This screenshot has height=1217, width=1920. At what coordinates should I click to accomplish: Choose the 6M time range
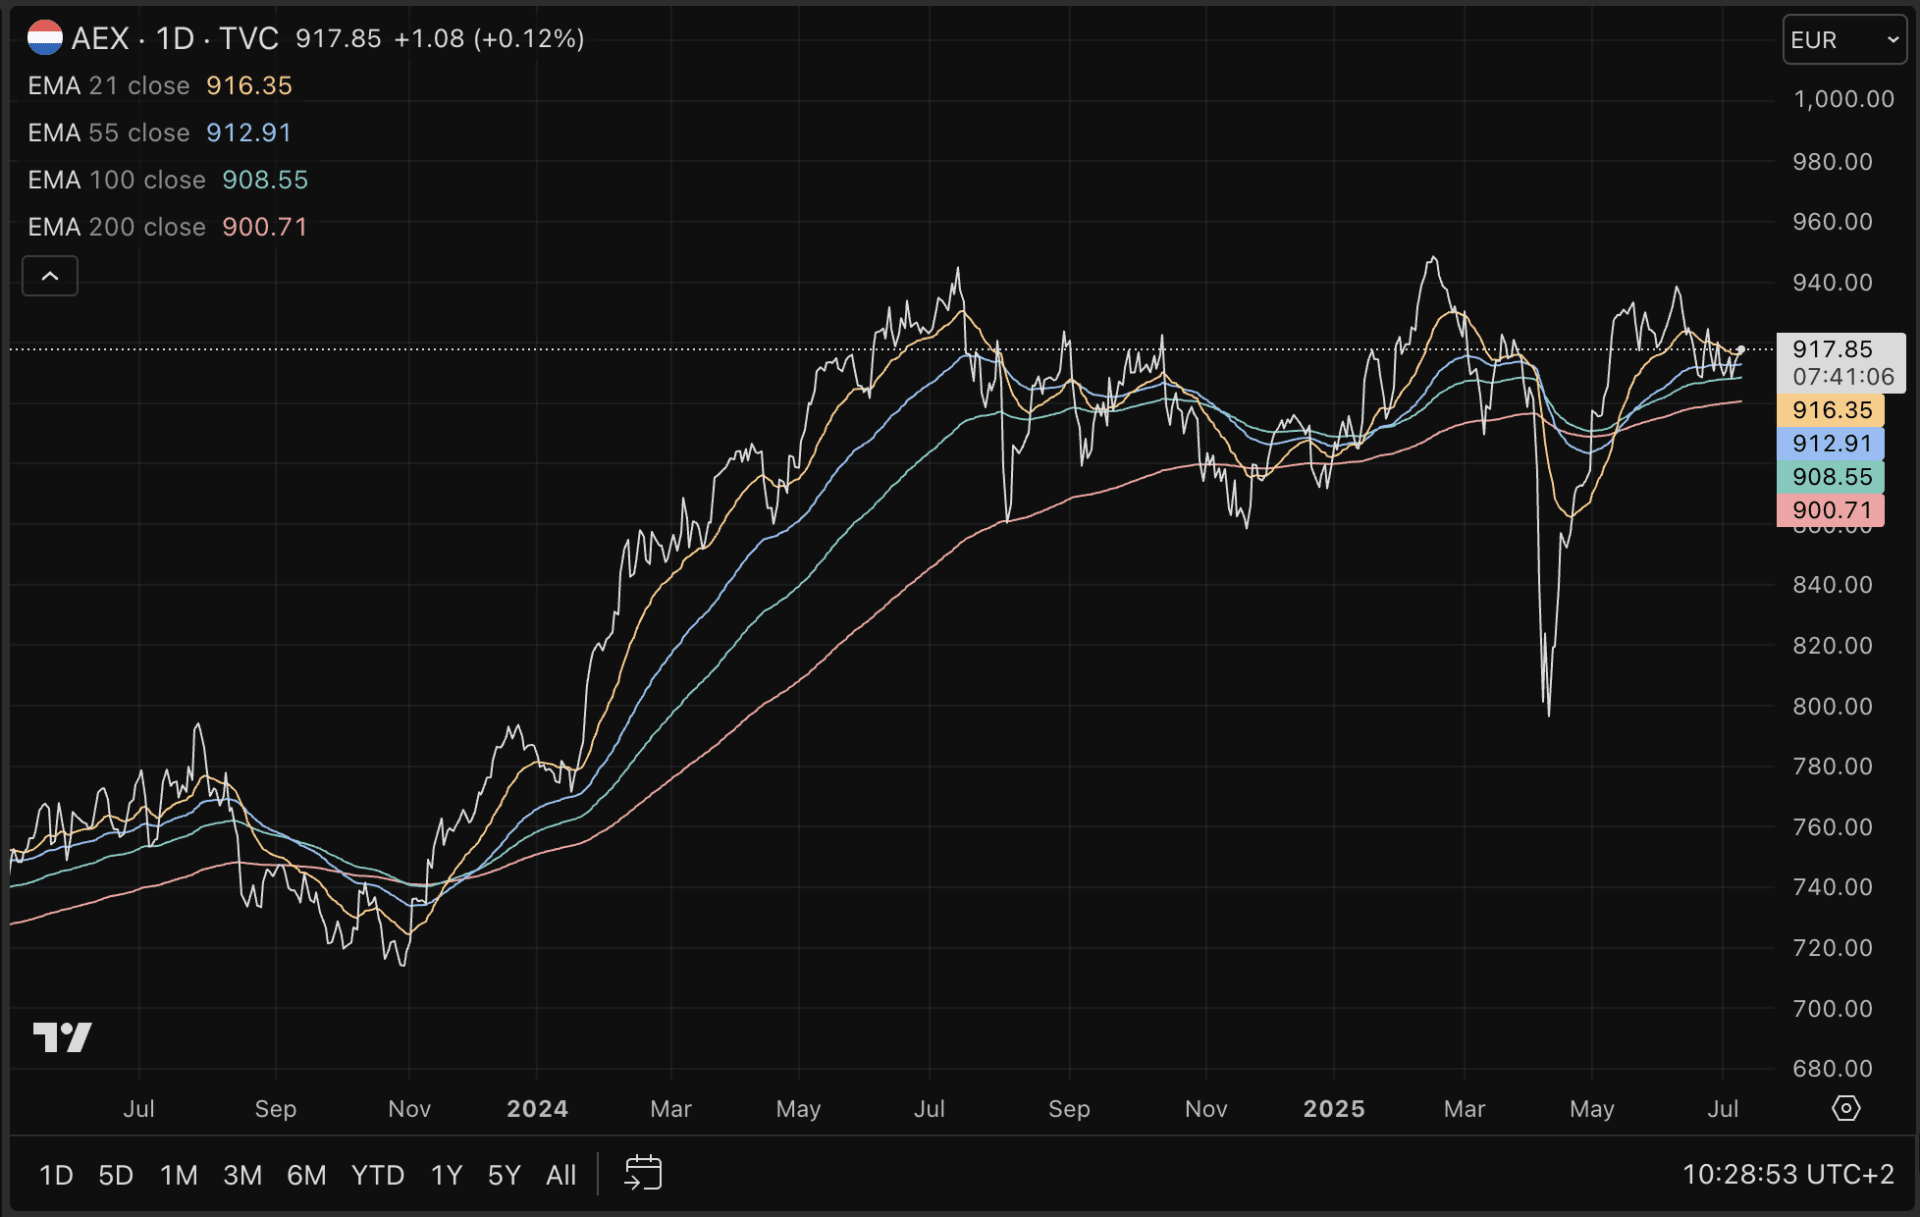(x=306, y=1175)
